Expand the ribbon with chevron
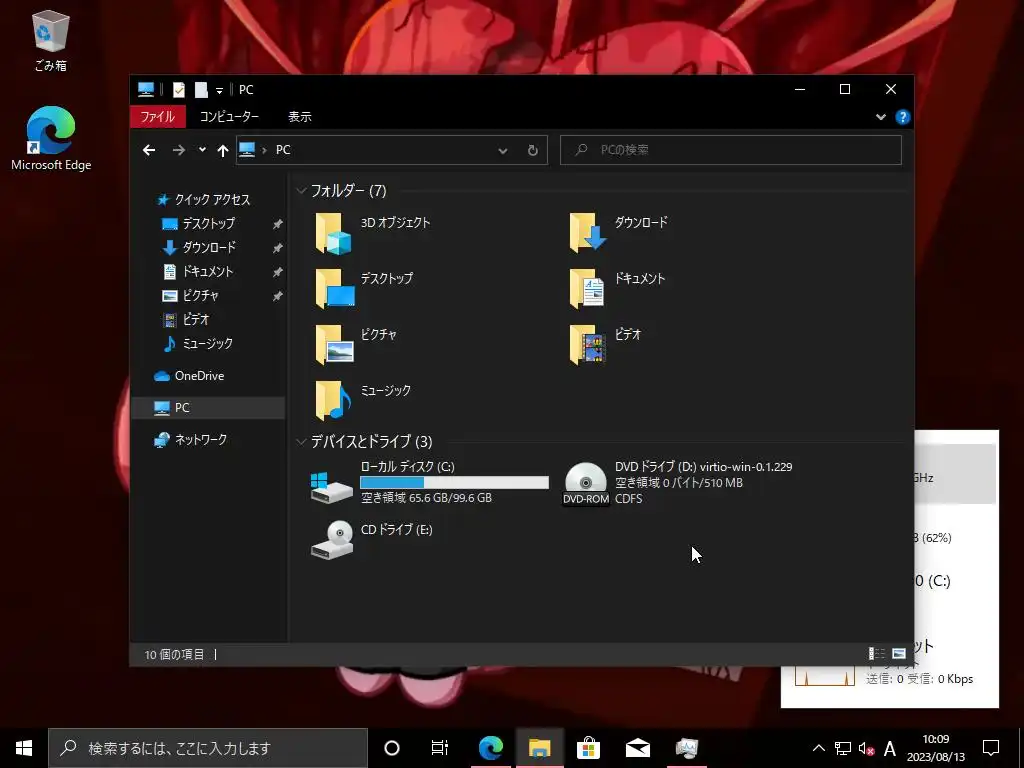1024x768 pixels. pos(880,117)
